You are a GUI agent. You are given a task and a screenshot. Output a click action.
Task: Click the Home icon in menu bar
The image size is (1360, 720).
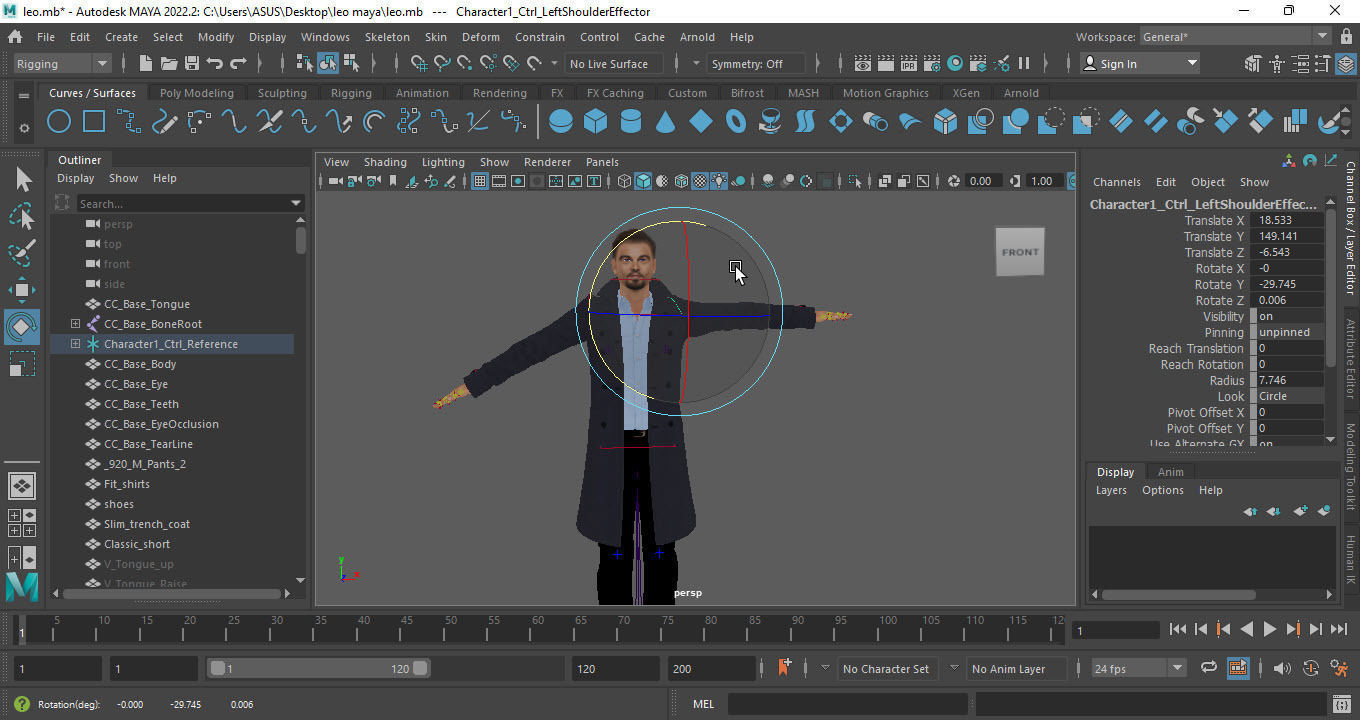[x=15, y=37]
